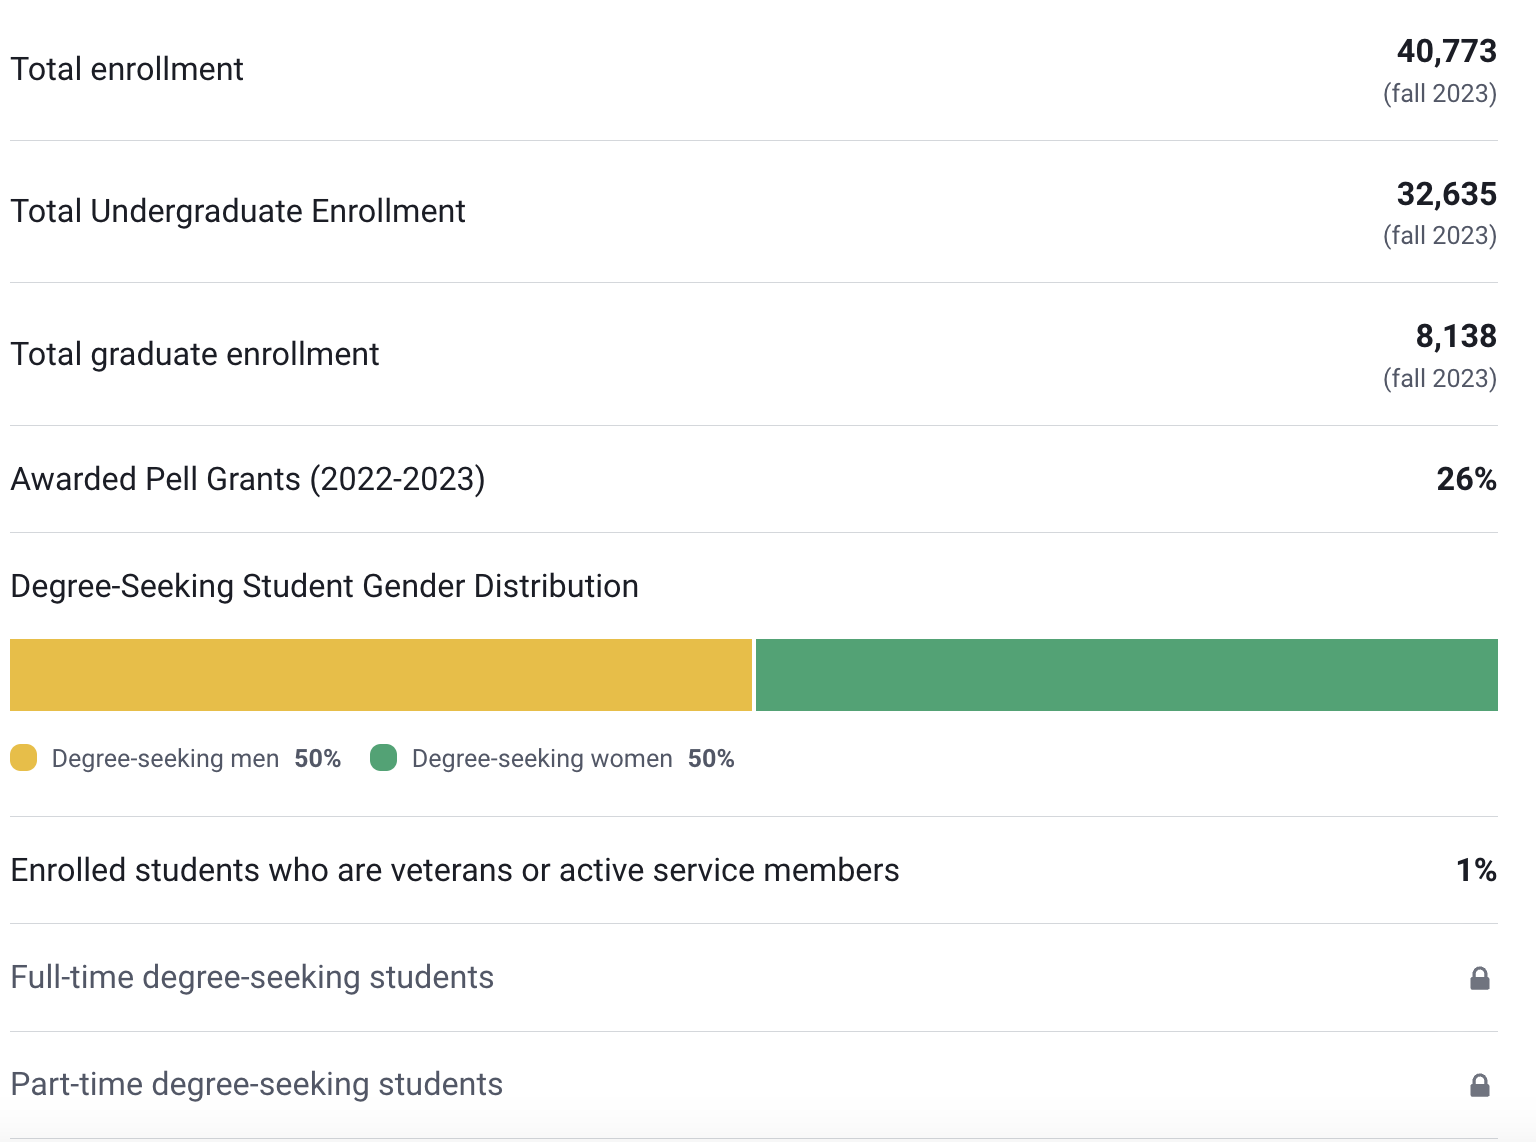Image resolution: width=1536 pixels, height=1142 pixels.
Task: Select the yellow men segment of the gender bar
Action: 380,675
